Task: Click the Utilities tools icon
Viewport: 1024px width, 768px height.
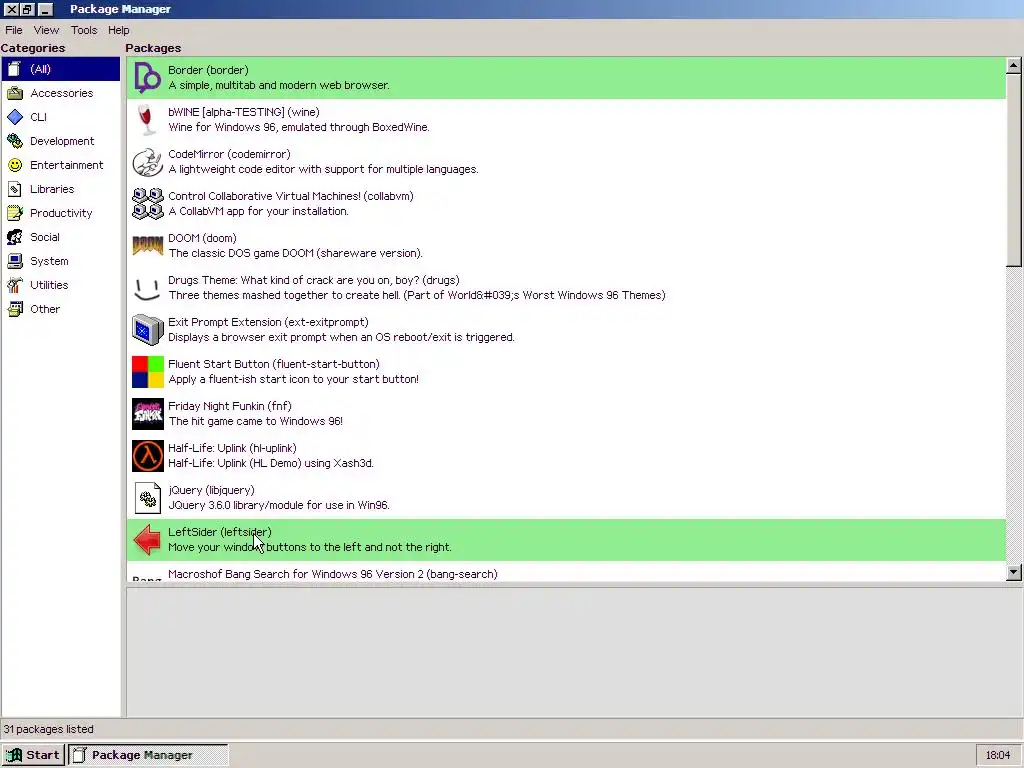Action: (x=15, y=285)
